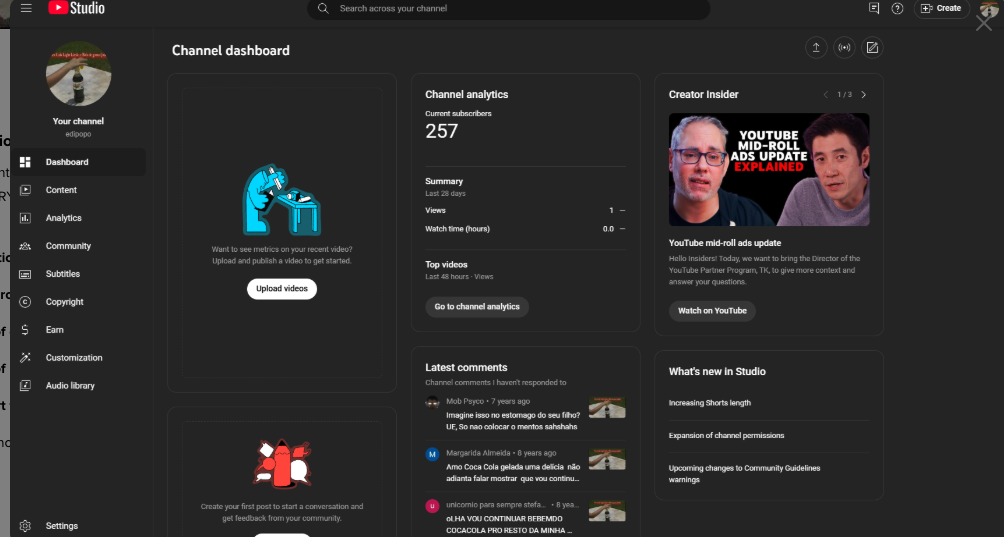Open the hamburger navigation menu

(x=26, y=8)
